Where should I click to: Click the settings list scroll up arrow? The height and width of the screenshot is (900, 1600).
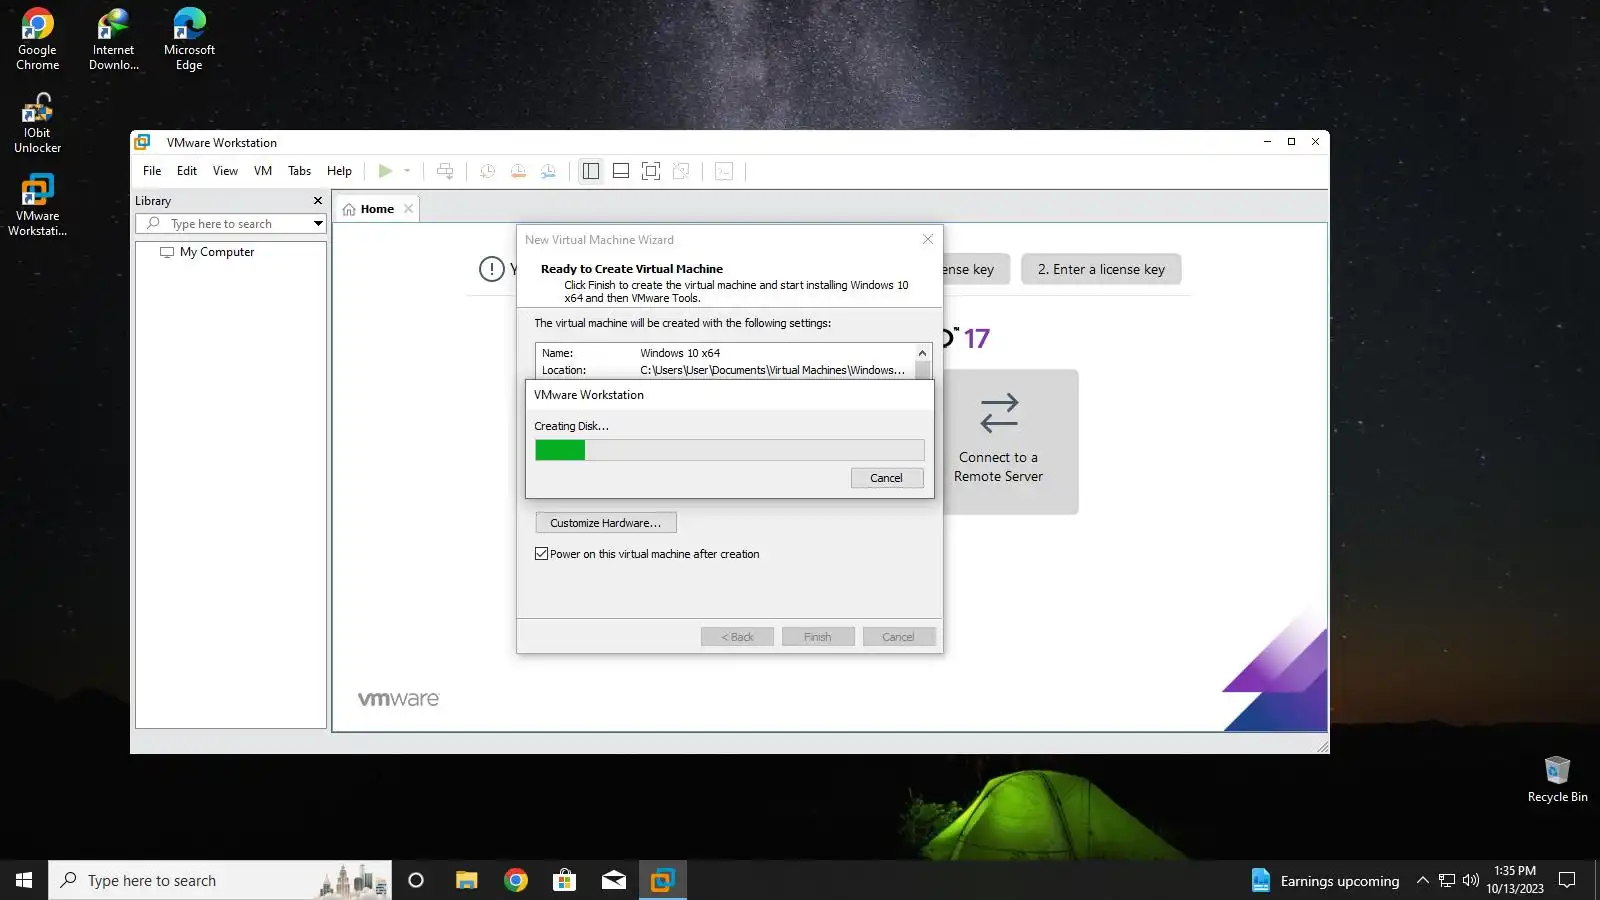(922, 353)
